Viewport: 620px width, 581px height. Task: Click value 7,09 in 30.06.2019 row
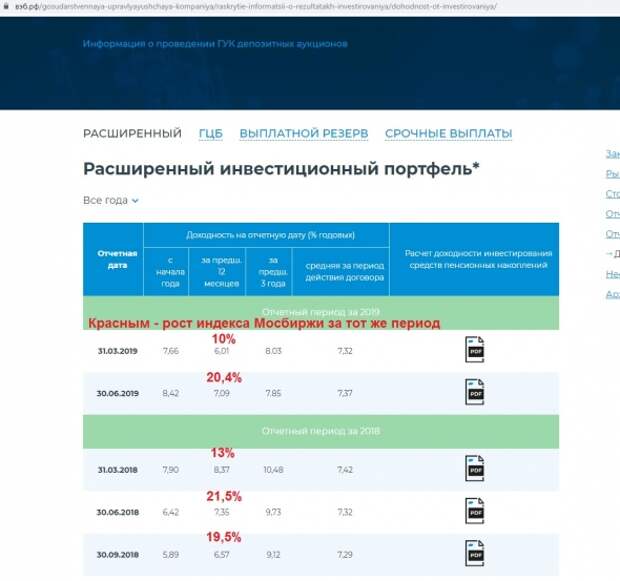tap(221, 394)
